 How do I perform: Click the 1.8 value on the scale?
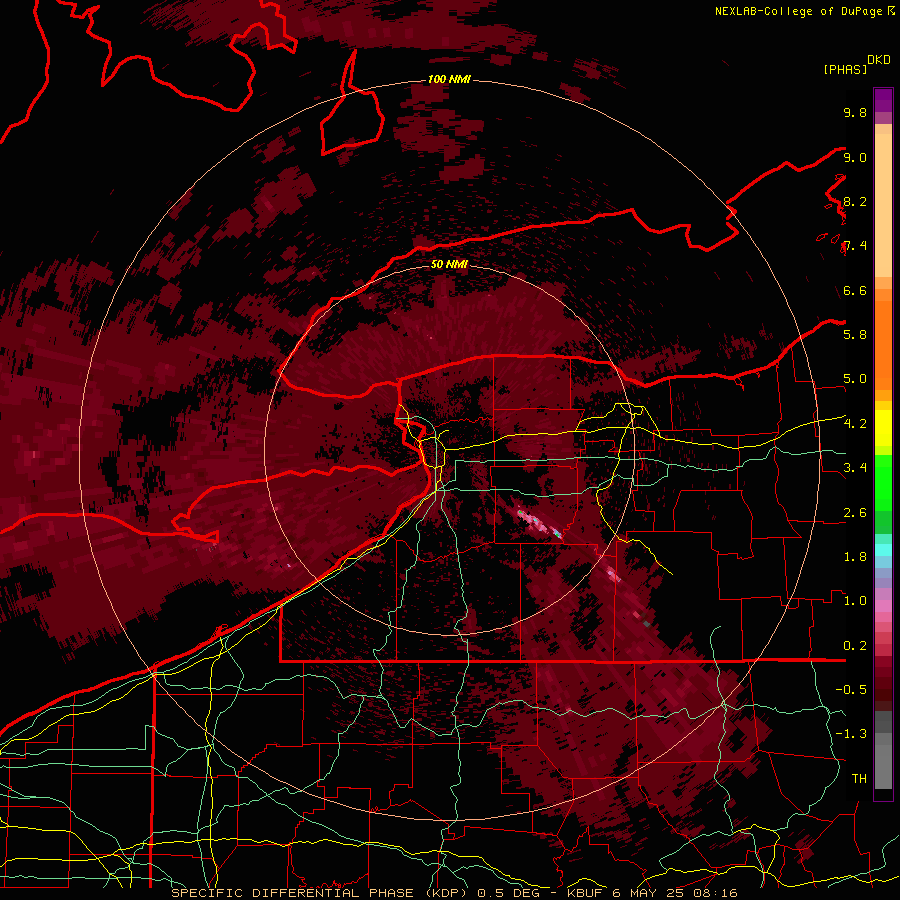click(x=855, y=556)
